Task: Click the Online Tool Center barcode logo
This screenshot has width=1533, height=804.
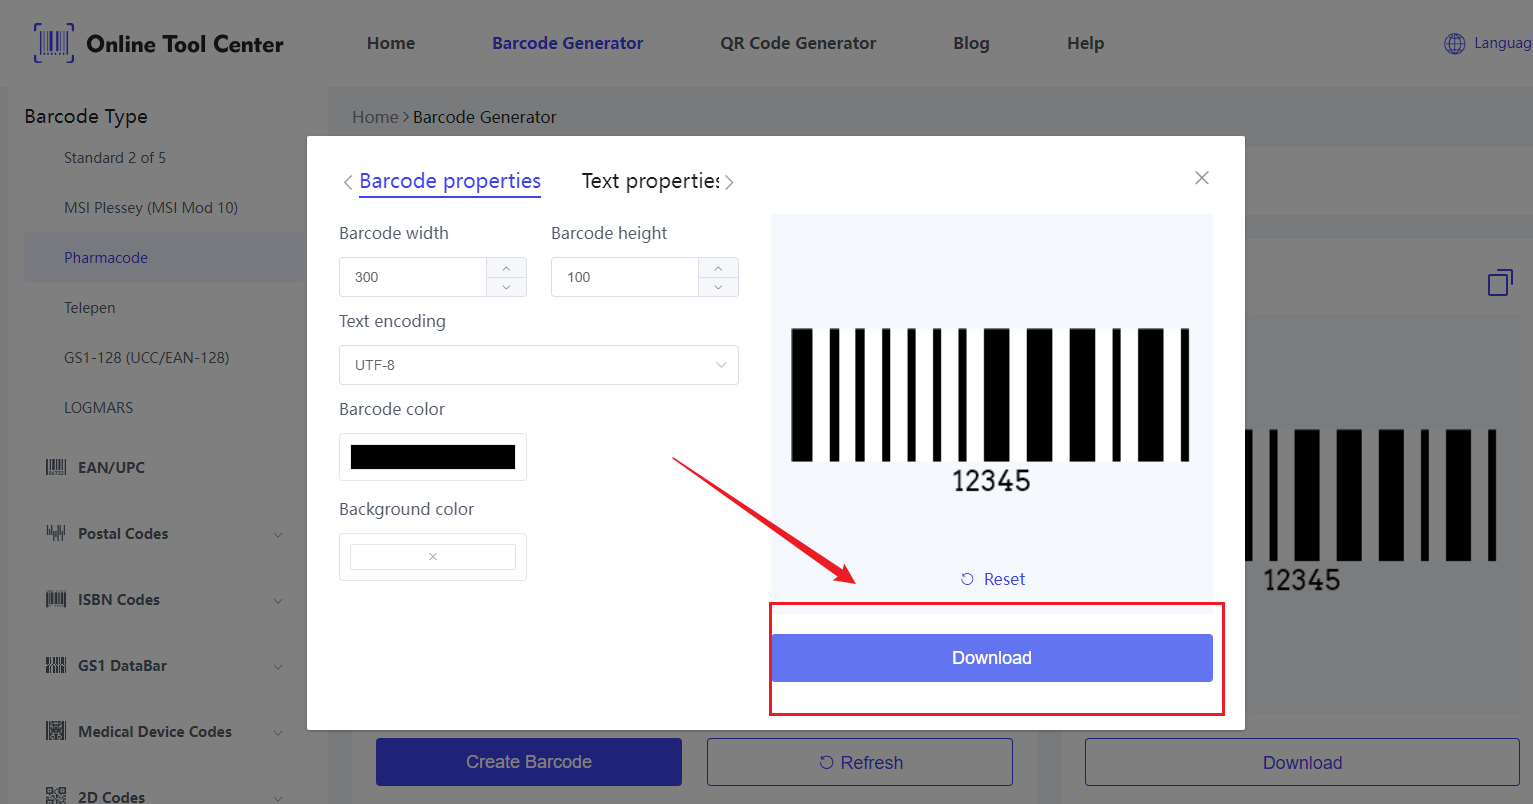Action: [54, 43]
